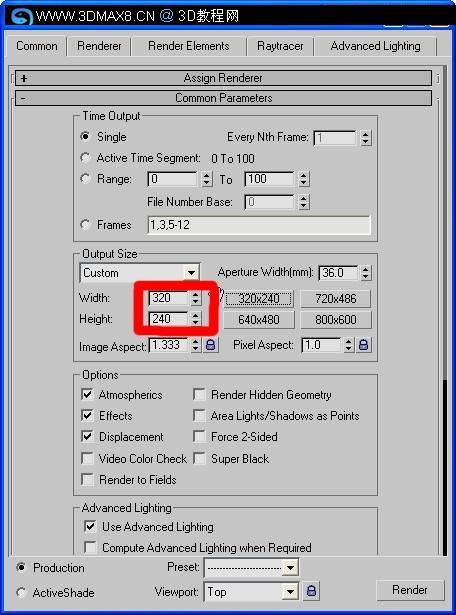Select the Active Time Segment radio button
Viewport: 456px width, 615px height.
pos(85,158)
